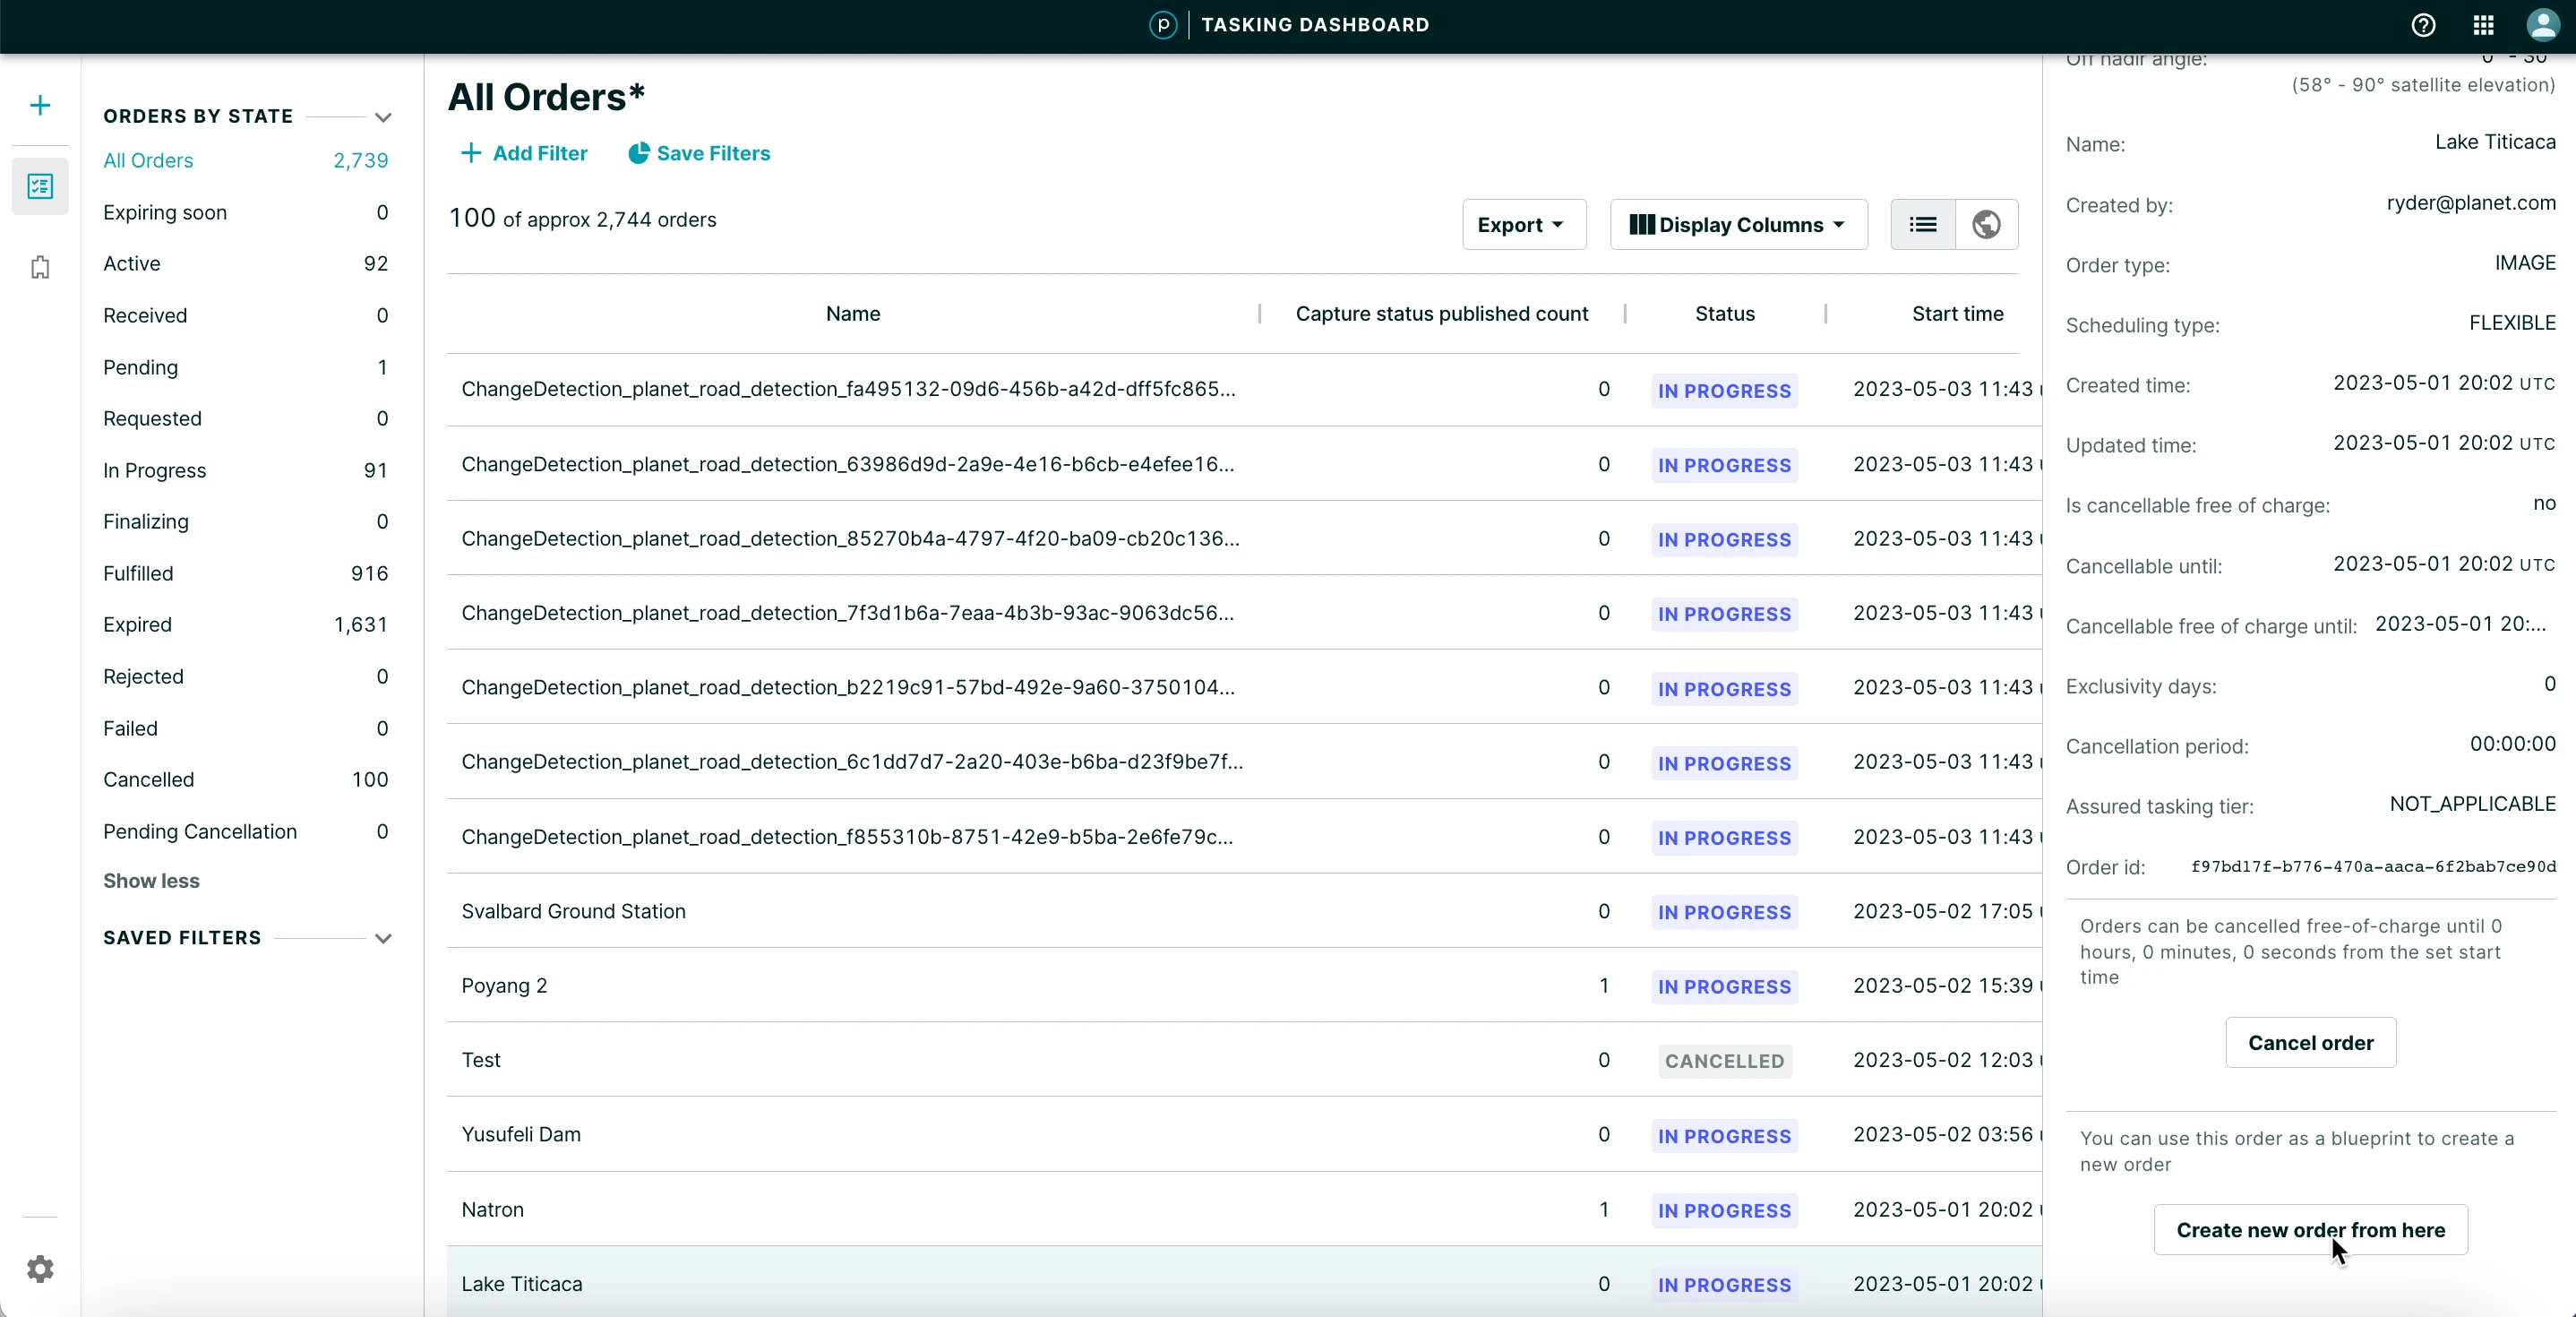Select In Progress state filter
The width and height of the screenshot is (2576, 1317).
point(245,470)
